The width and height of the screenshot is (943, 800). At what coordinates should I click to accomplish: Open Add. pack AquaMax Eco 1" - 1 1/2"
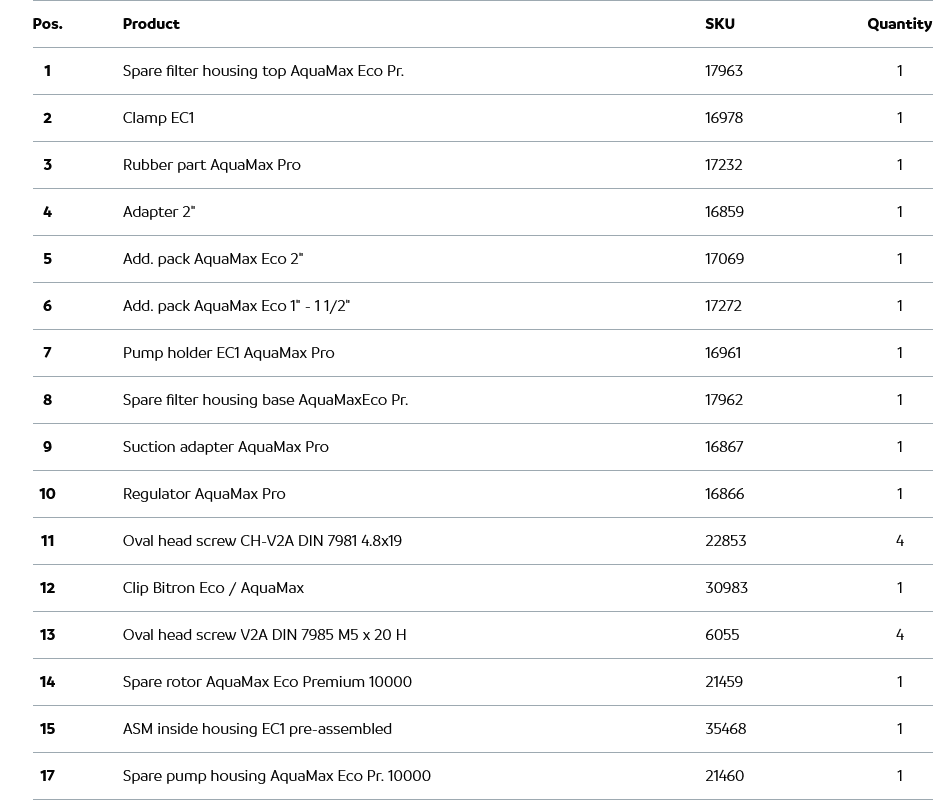236,306
